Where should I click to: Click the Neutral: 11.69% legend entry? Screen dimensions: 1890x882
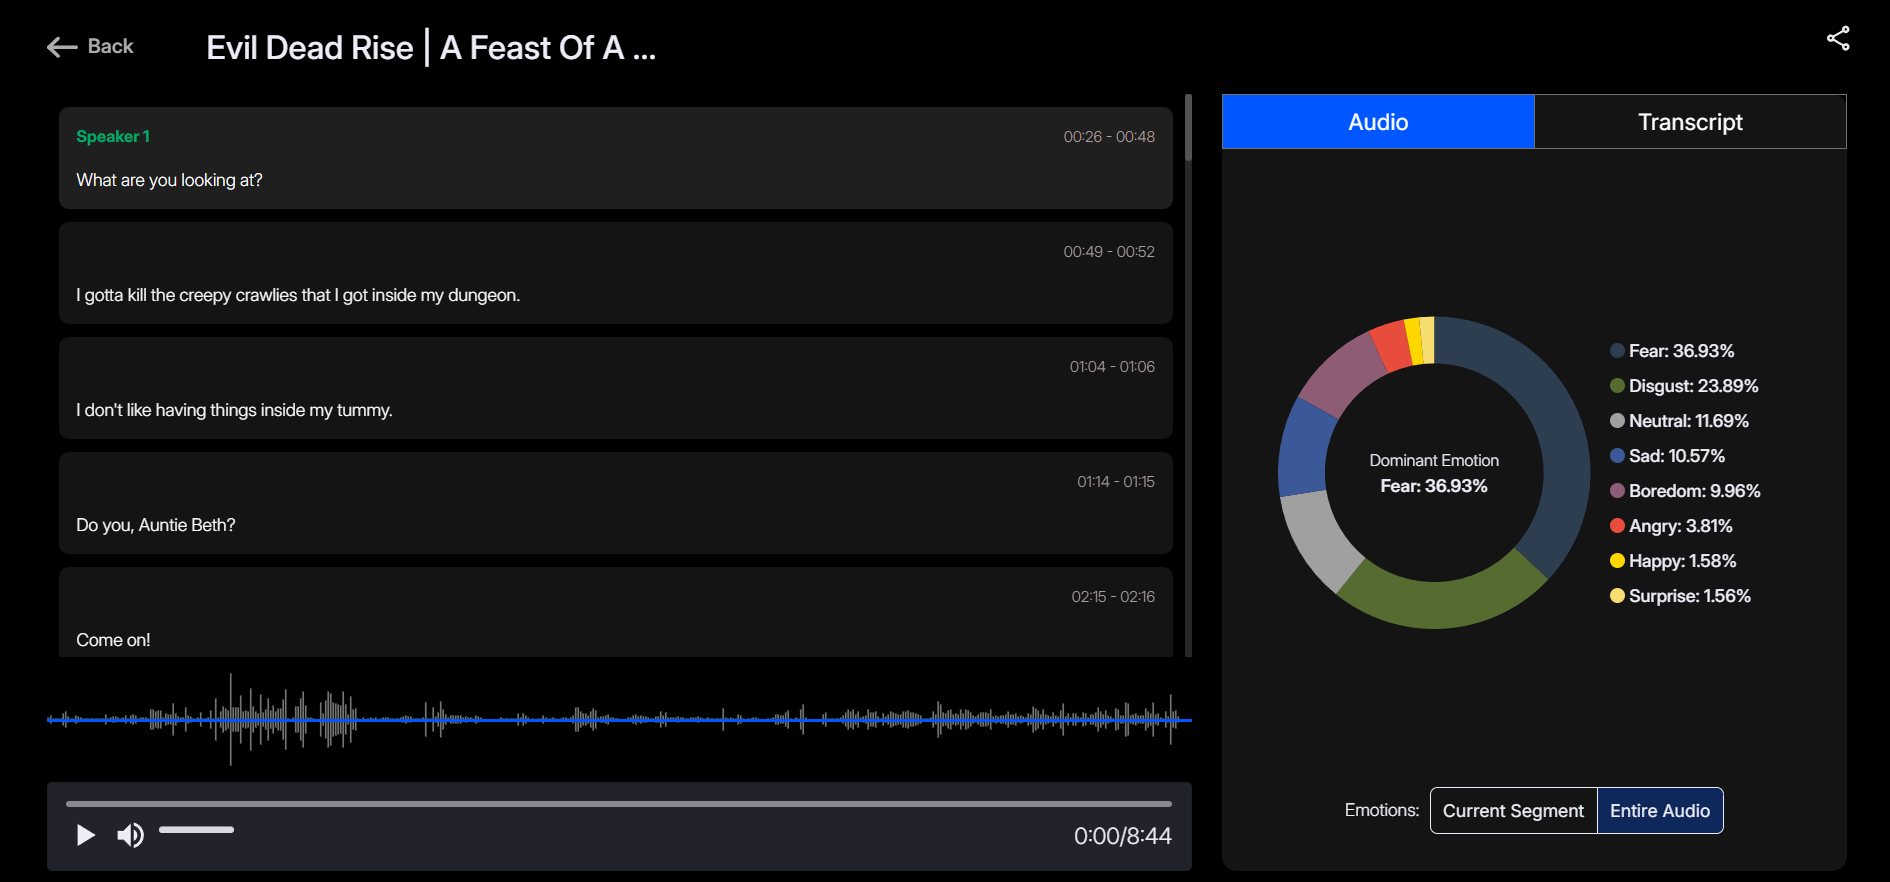[1679, 421]
